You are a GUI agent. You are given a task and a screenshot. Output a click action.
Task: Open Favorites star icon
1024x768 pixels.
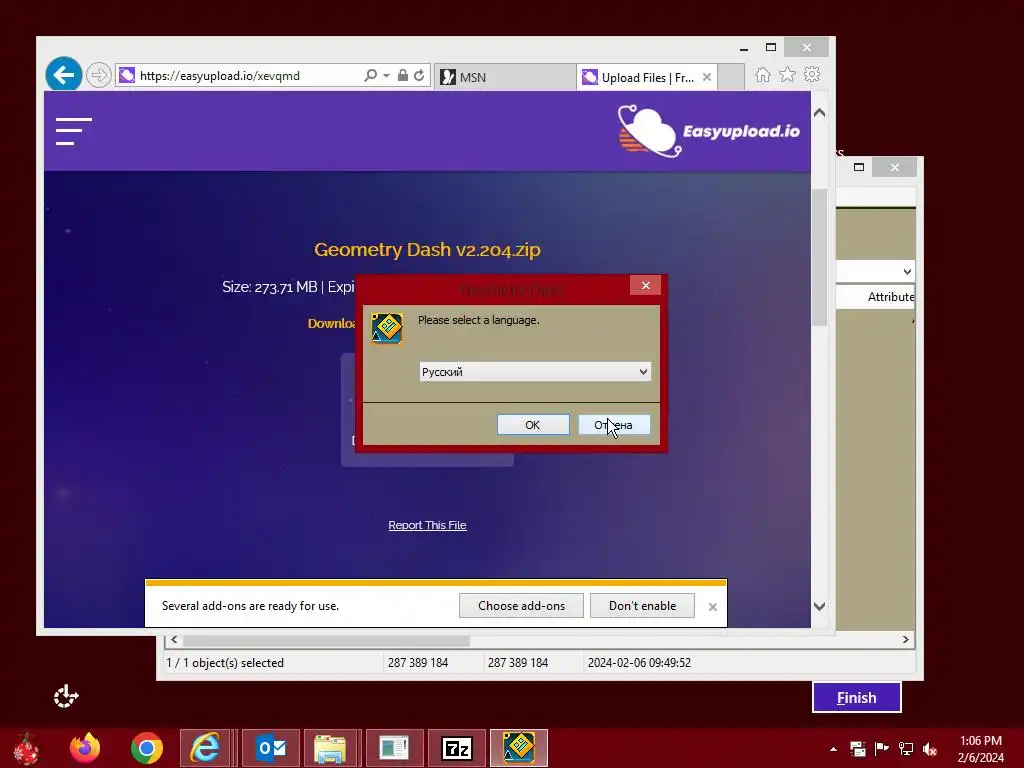coord(788,74)
